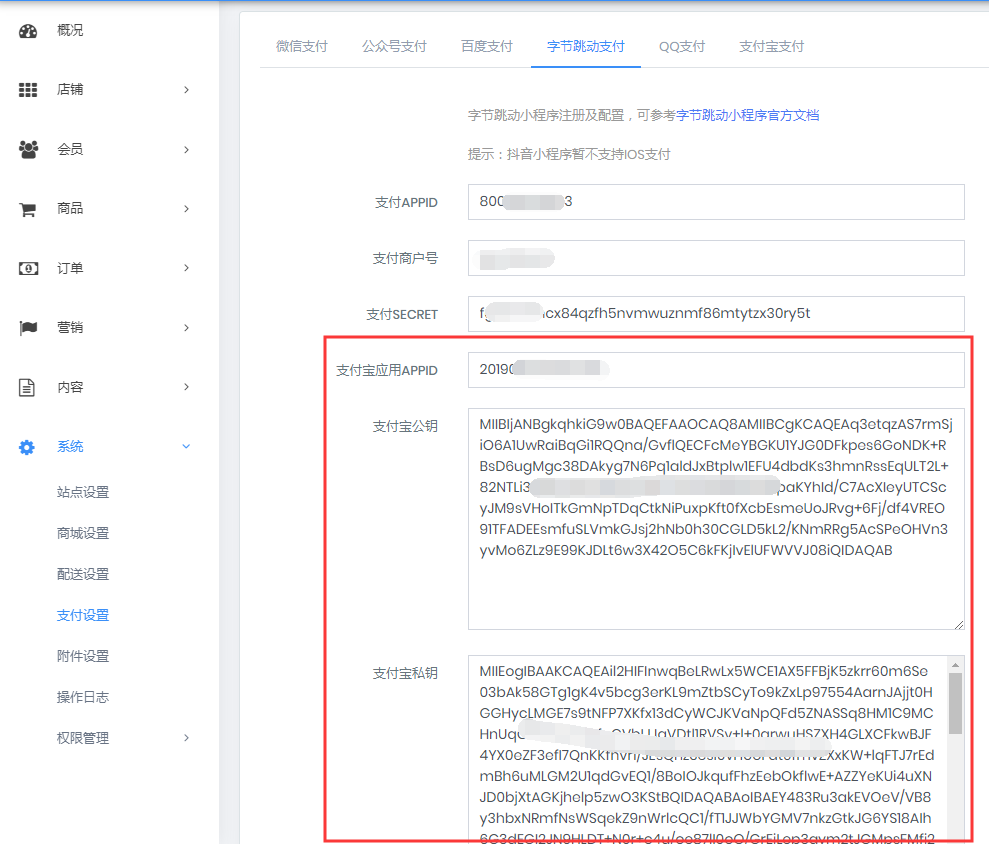The image size is (989, 844).
Task: Open 操作日志 in the sidebar
Action: point(83,697)
